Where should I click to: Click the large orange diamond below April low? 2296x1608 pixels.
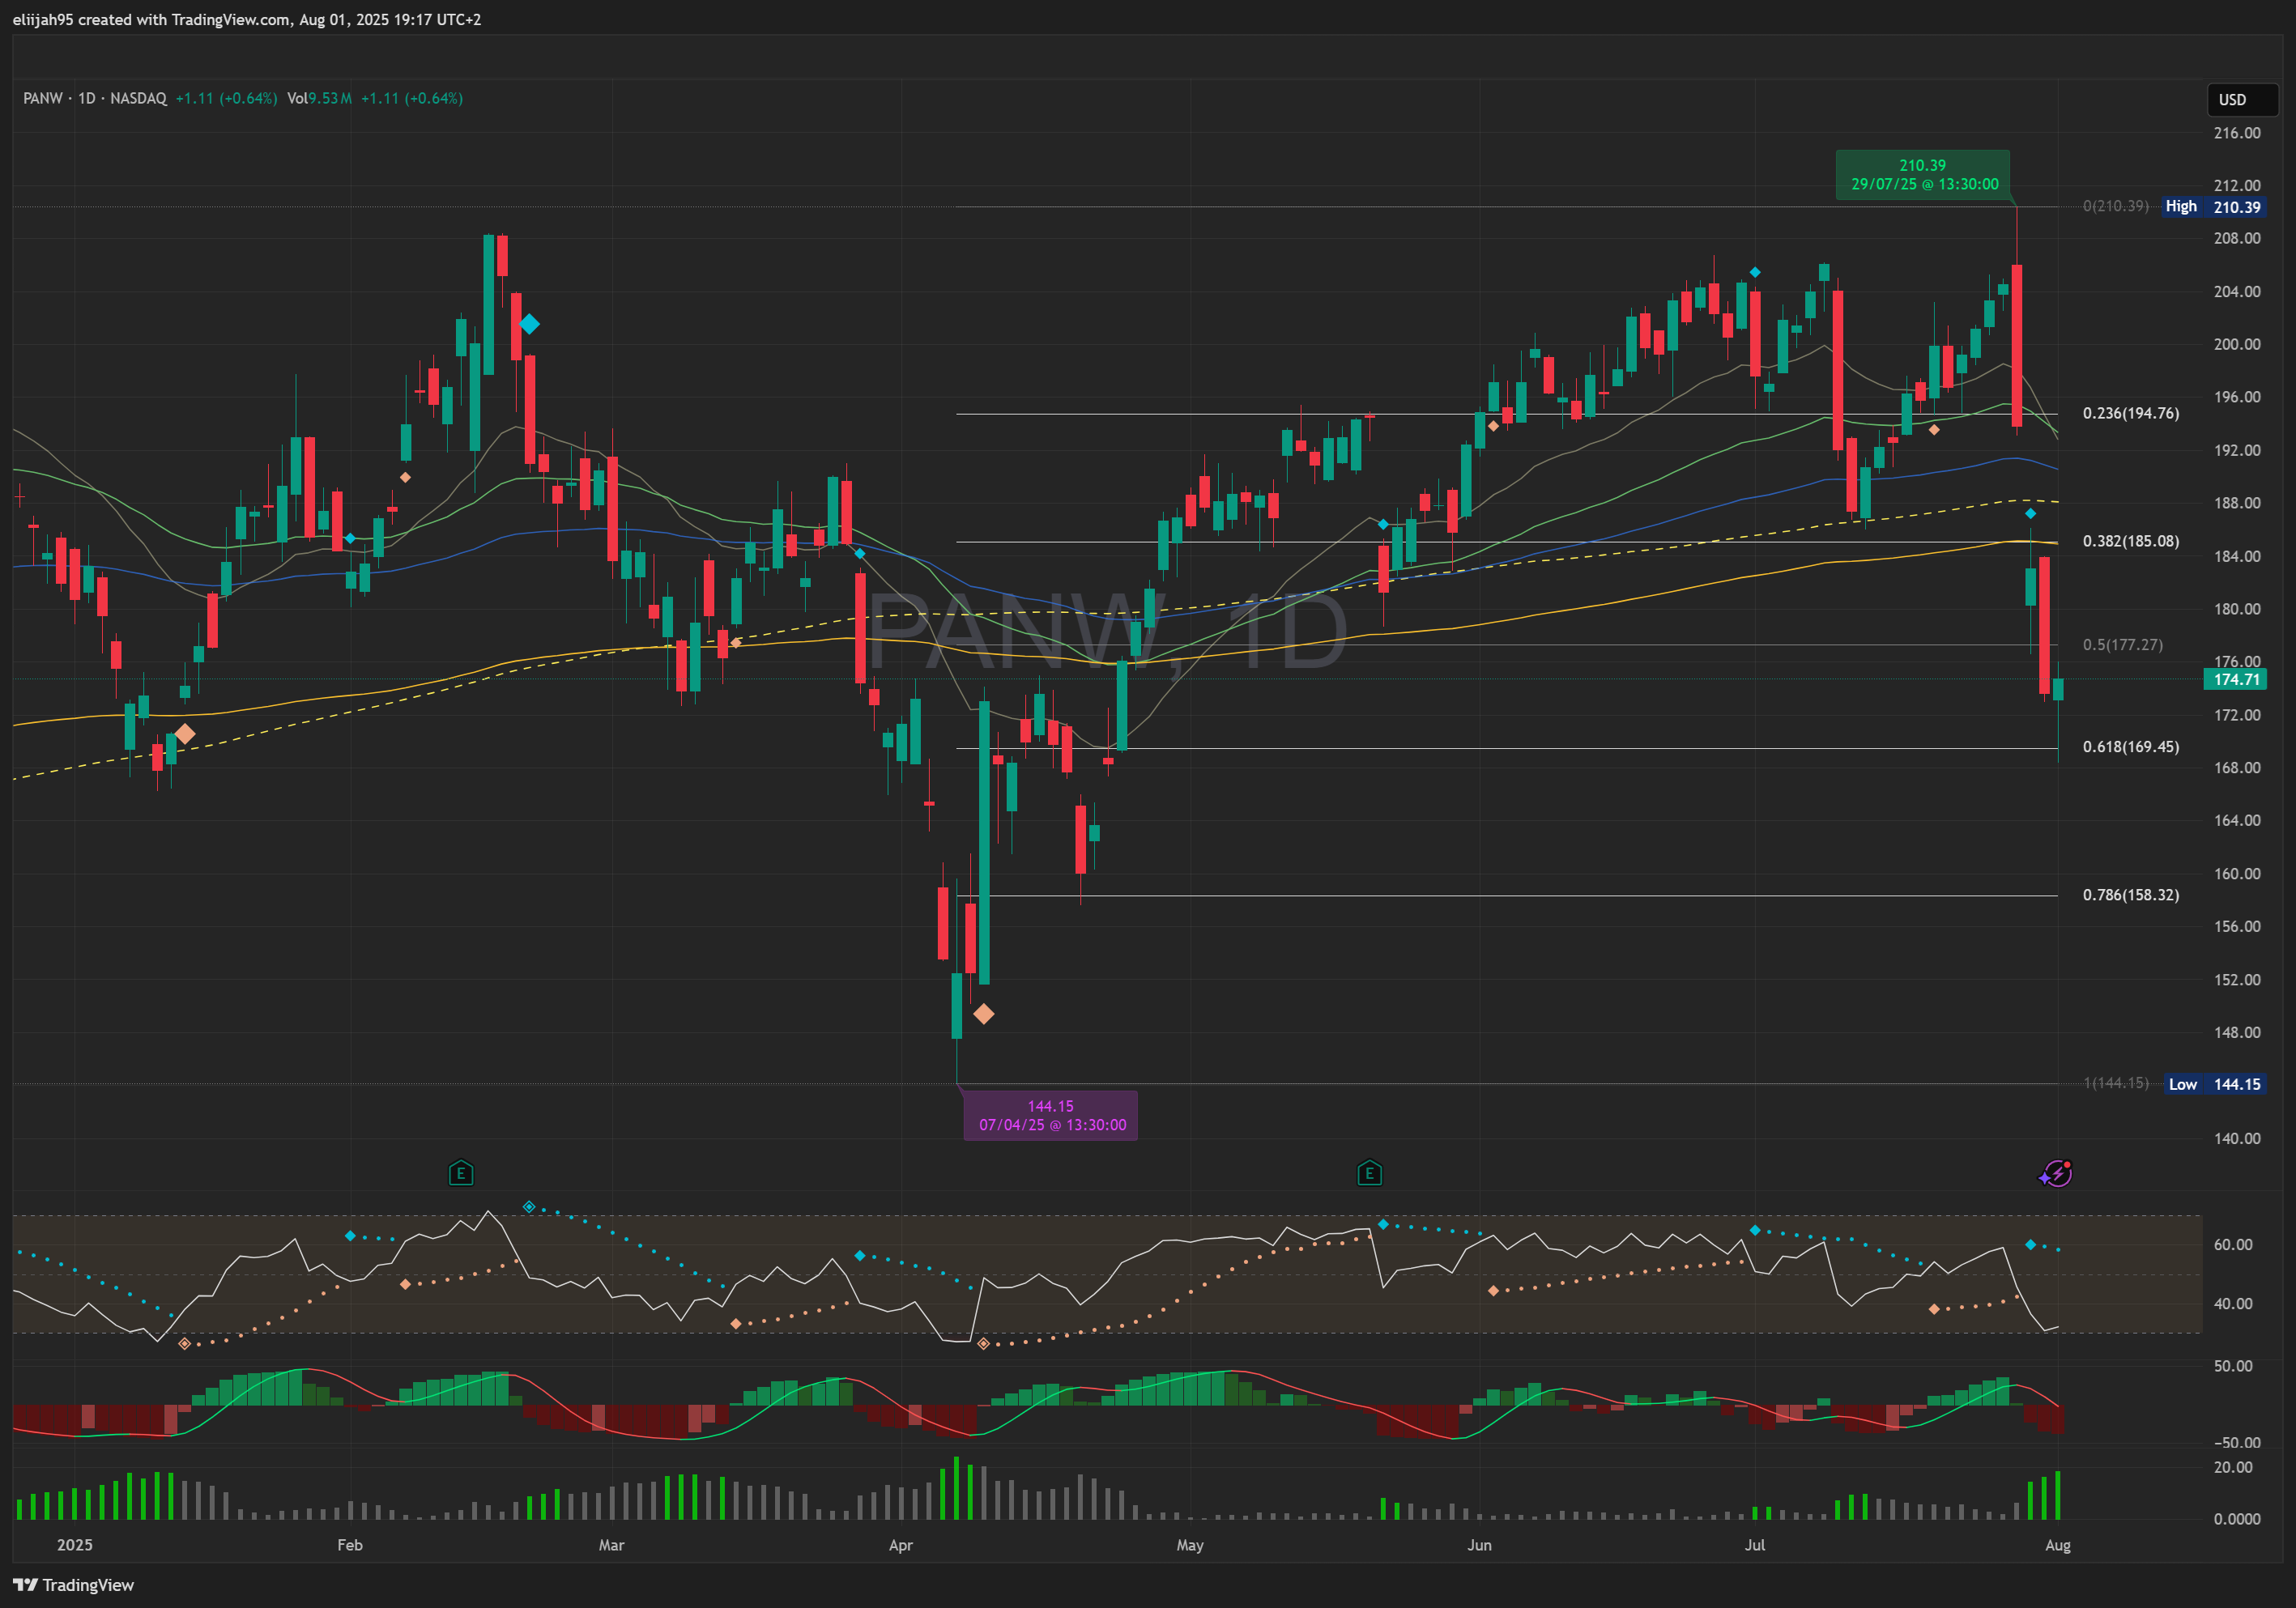983,1014
